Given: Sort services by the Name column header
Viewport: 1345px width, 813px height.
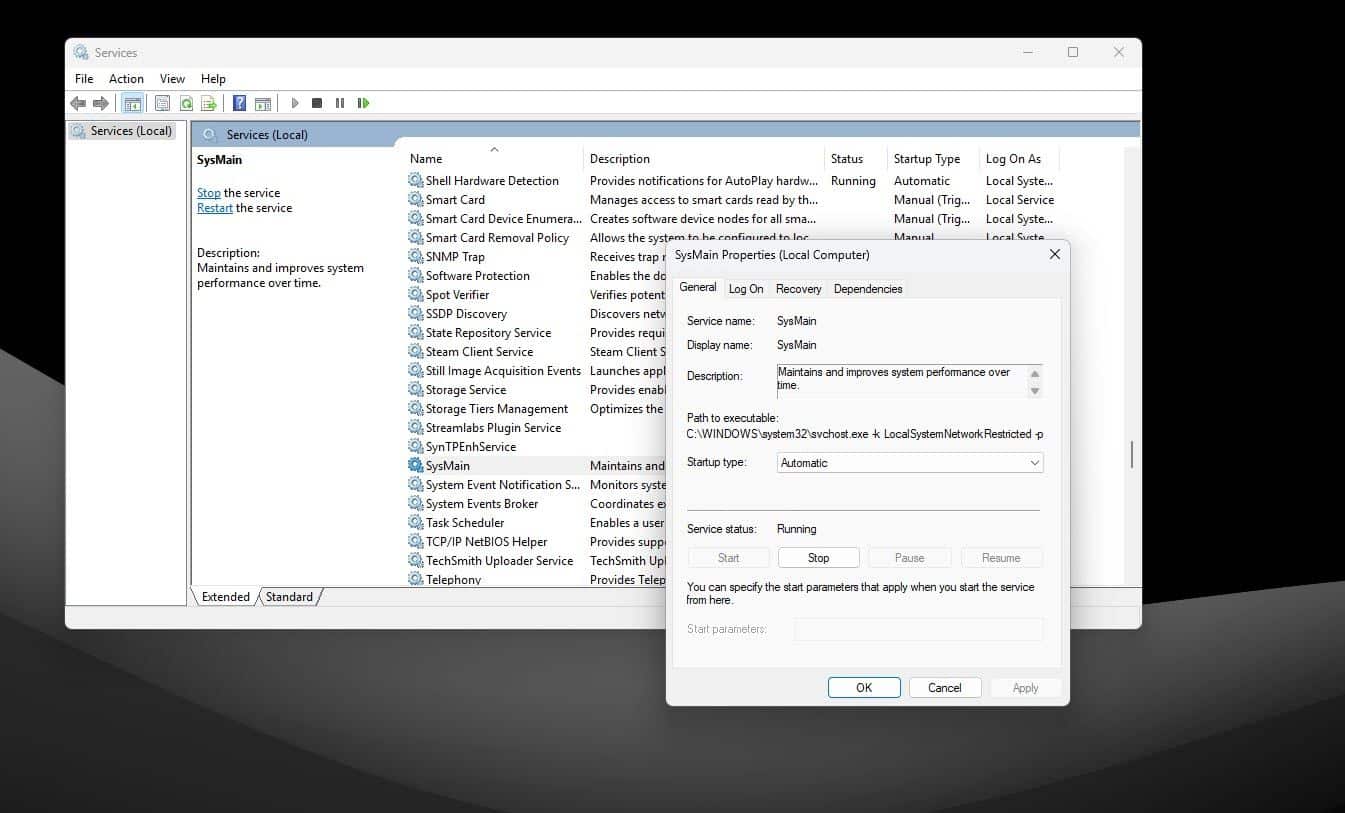Looking at the screenshot, I should pyautogui.click(x=425, y=158).
